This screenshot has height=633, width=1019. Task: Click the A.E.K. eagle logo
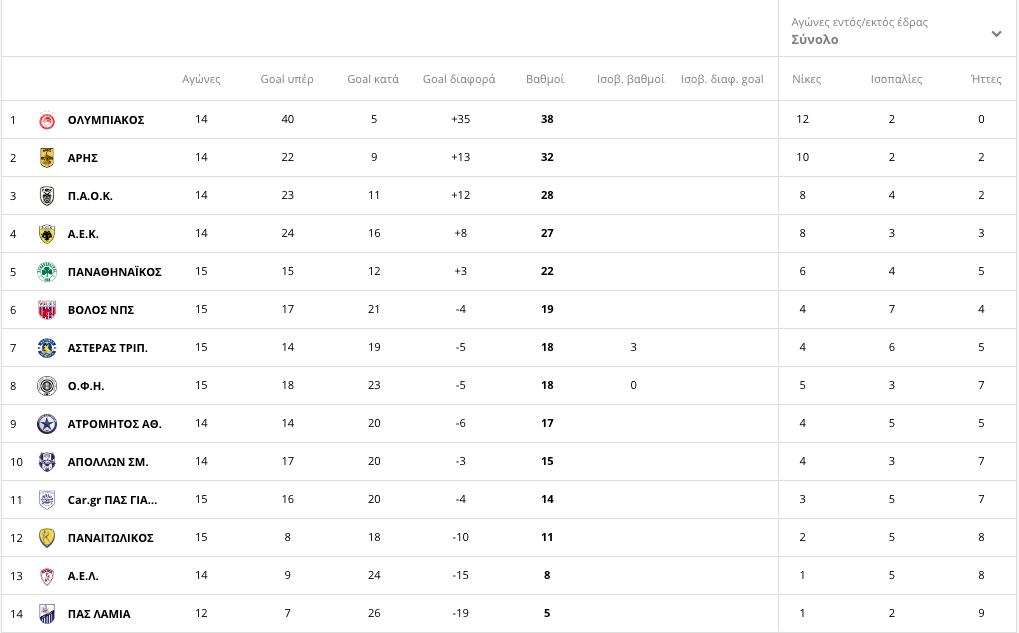(x=47, y=234)
